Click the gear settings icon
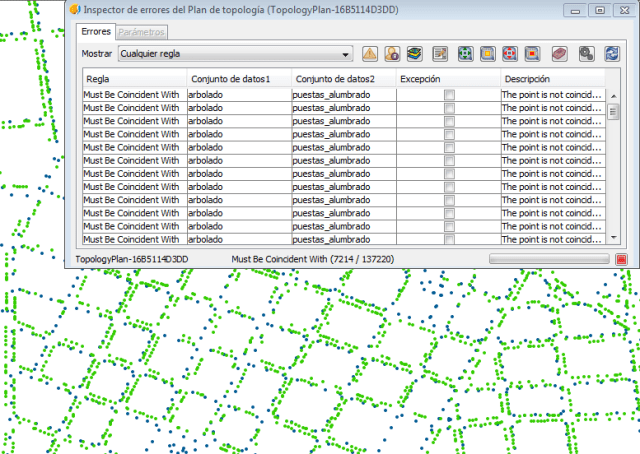Viewport: 640px width, 454px height. [x=587, y=53]
